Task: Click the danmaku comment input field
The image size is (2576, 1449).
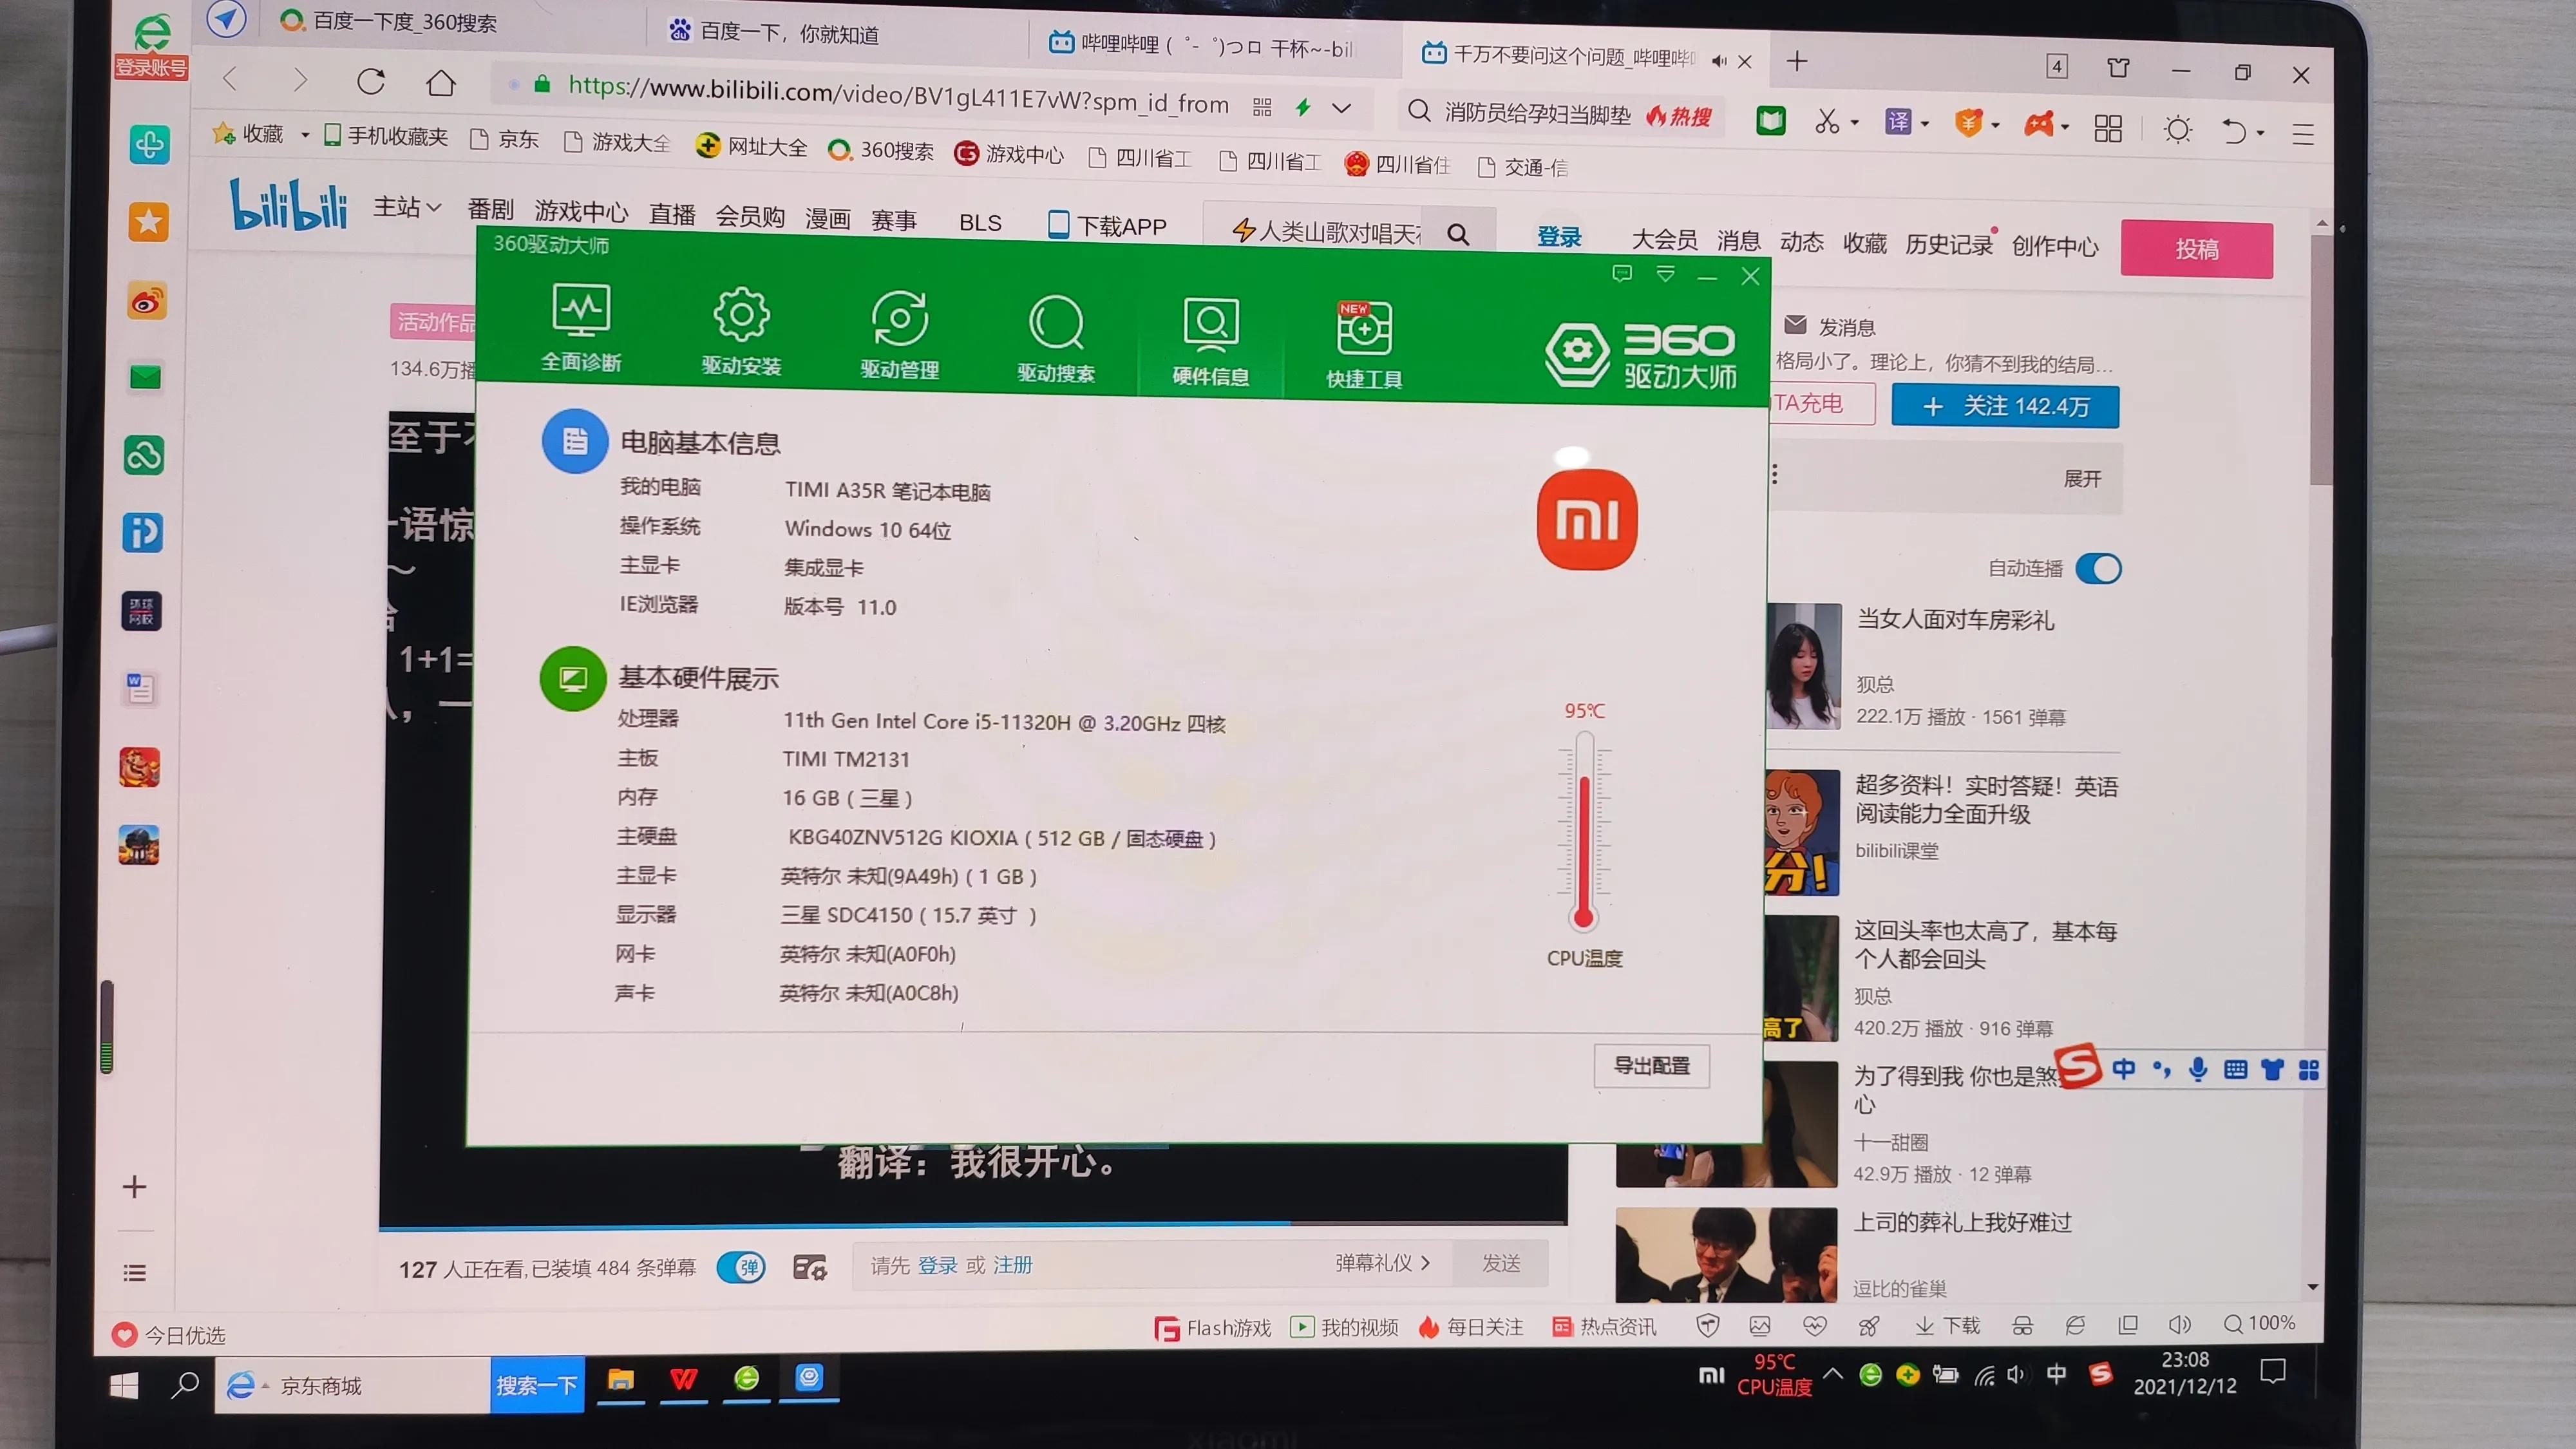Action: click(1100, 1264)
